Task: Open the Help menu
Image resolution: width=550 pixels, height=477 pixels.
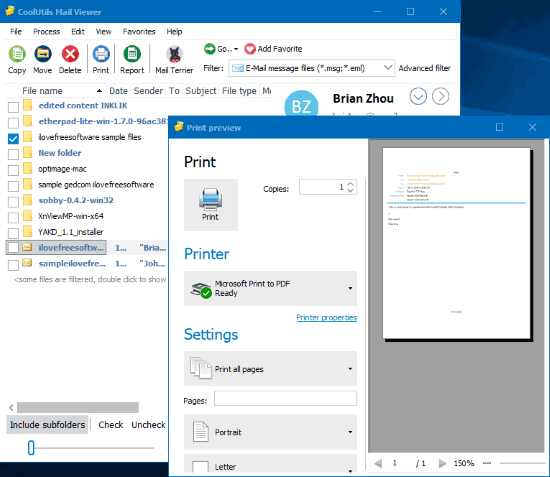Action: click(x=174, y=32)
